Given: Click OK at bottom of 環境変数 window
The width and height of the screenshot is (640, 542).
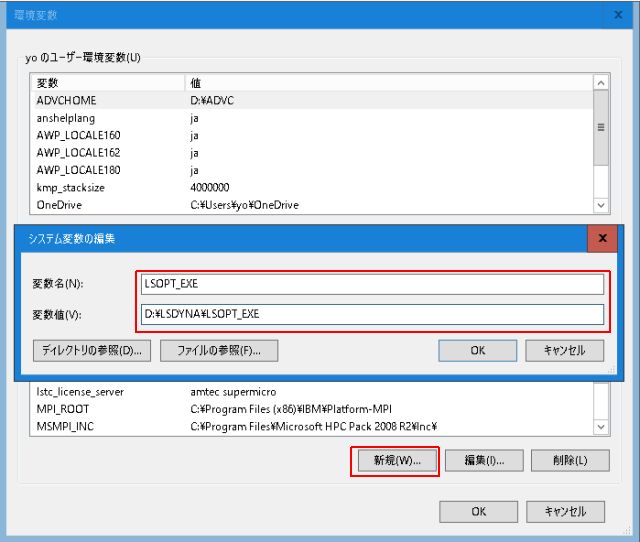Looking at the screenshot, I should pyautogui.click(x=478, y=511).
